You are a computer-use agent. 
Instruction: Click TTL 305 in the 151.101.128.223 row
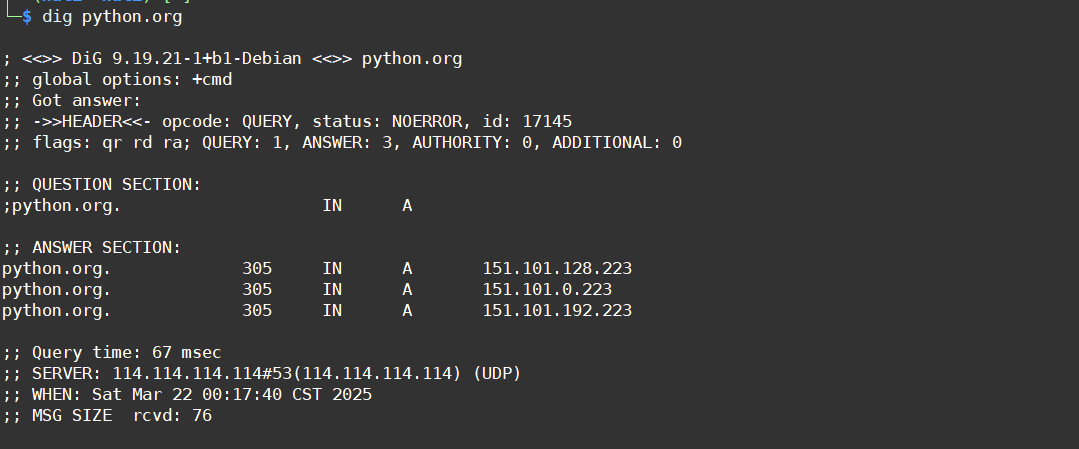coord(257,269)
